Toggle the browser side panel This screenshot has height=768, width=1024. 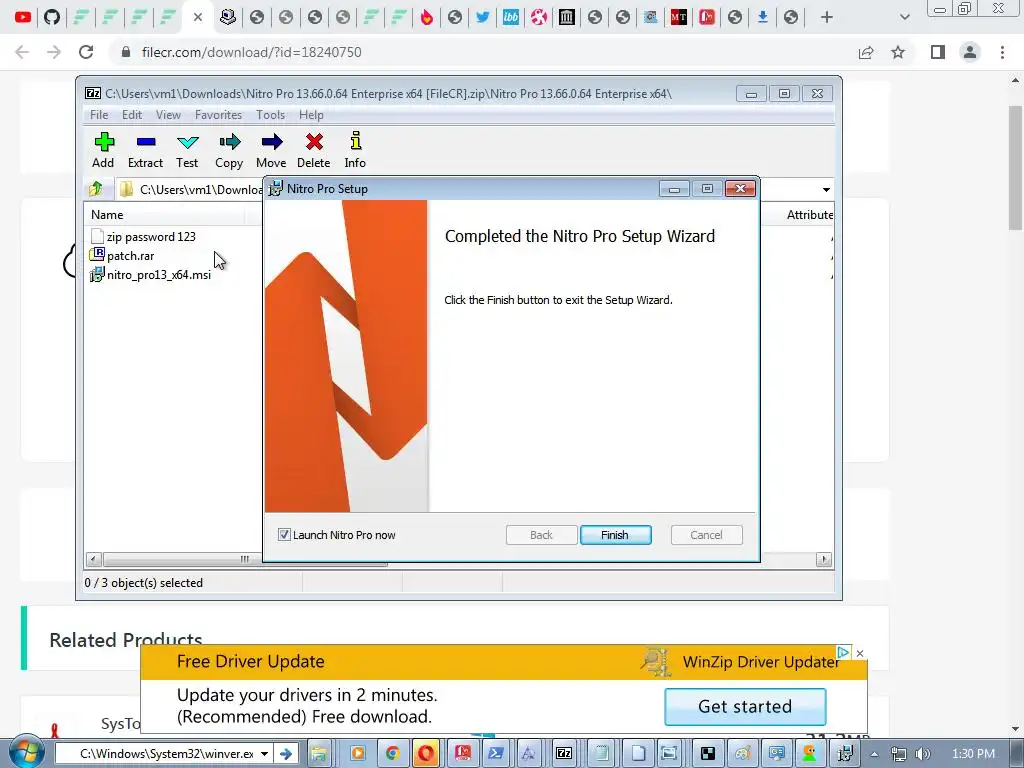click(938, 52)
